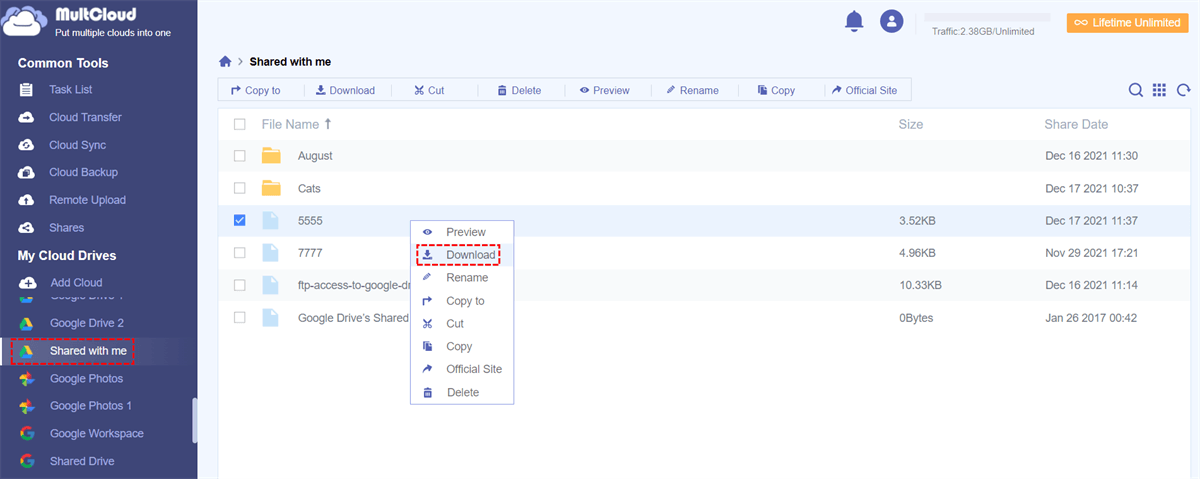Choose Official Site in context menu
The image size is (1200, 479).
pyautogui.click(x=462, y=369)
